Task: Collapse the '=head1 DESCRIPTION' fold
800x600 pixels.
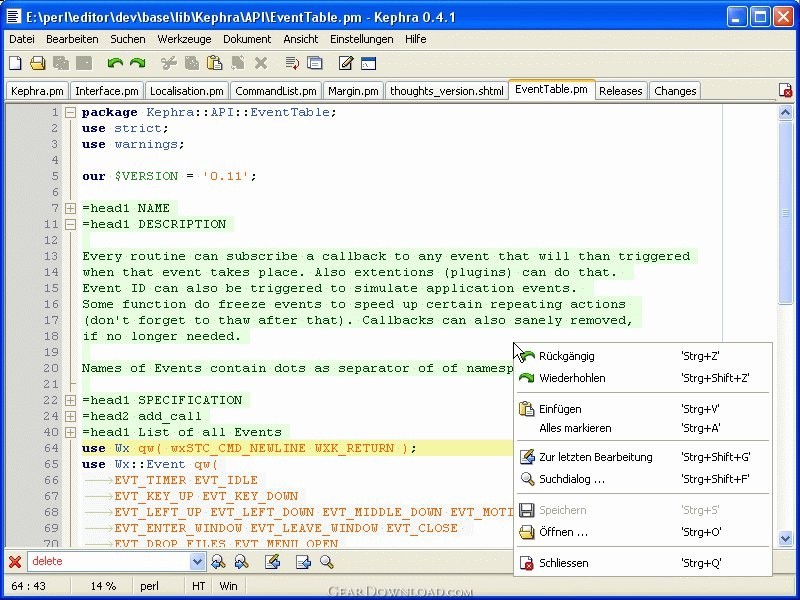Action: [x=70, y=224]
